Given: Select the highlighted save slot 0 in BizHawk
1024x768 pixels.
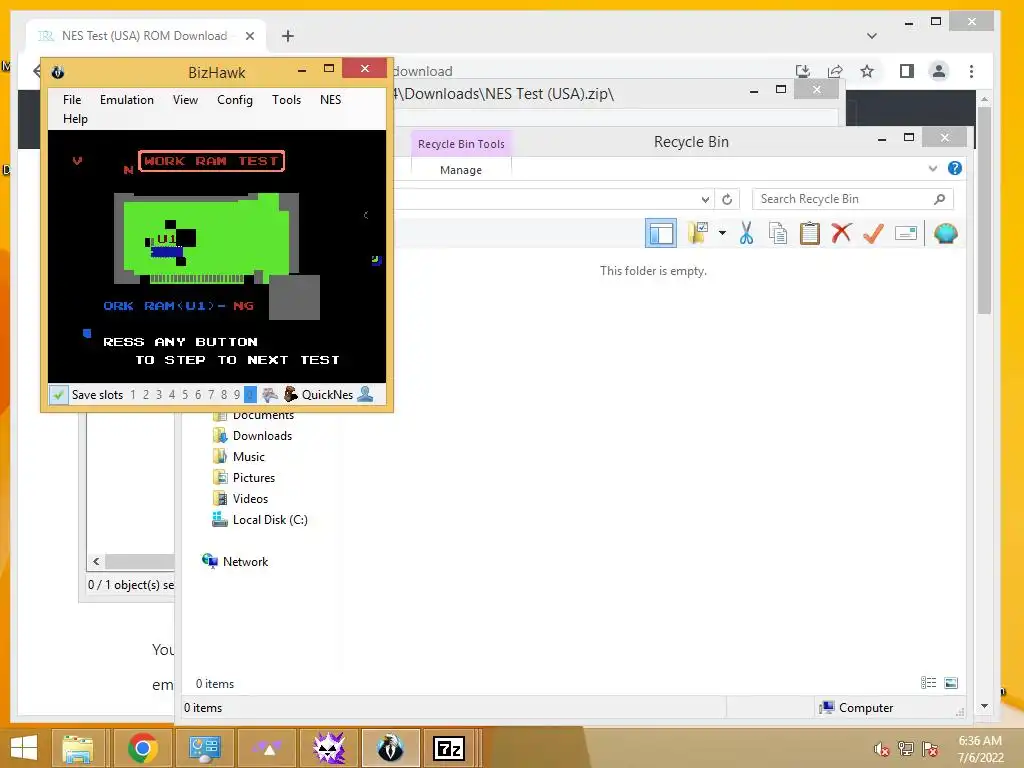Looking at the screenshot, I should (x=250, y=394).
